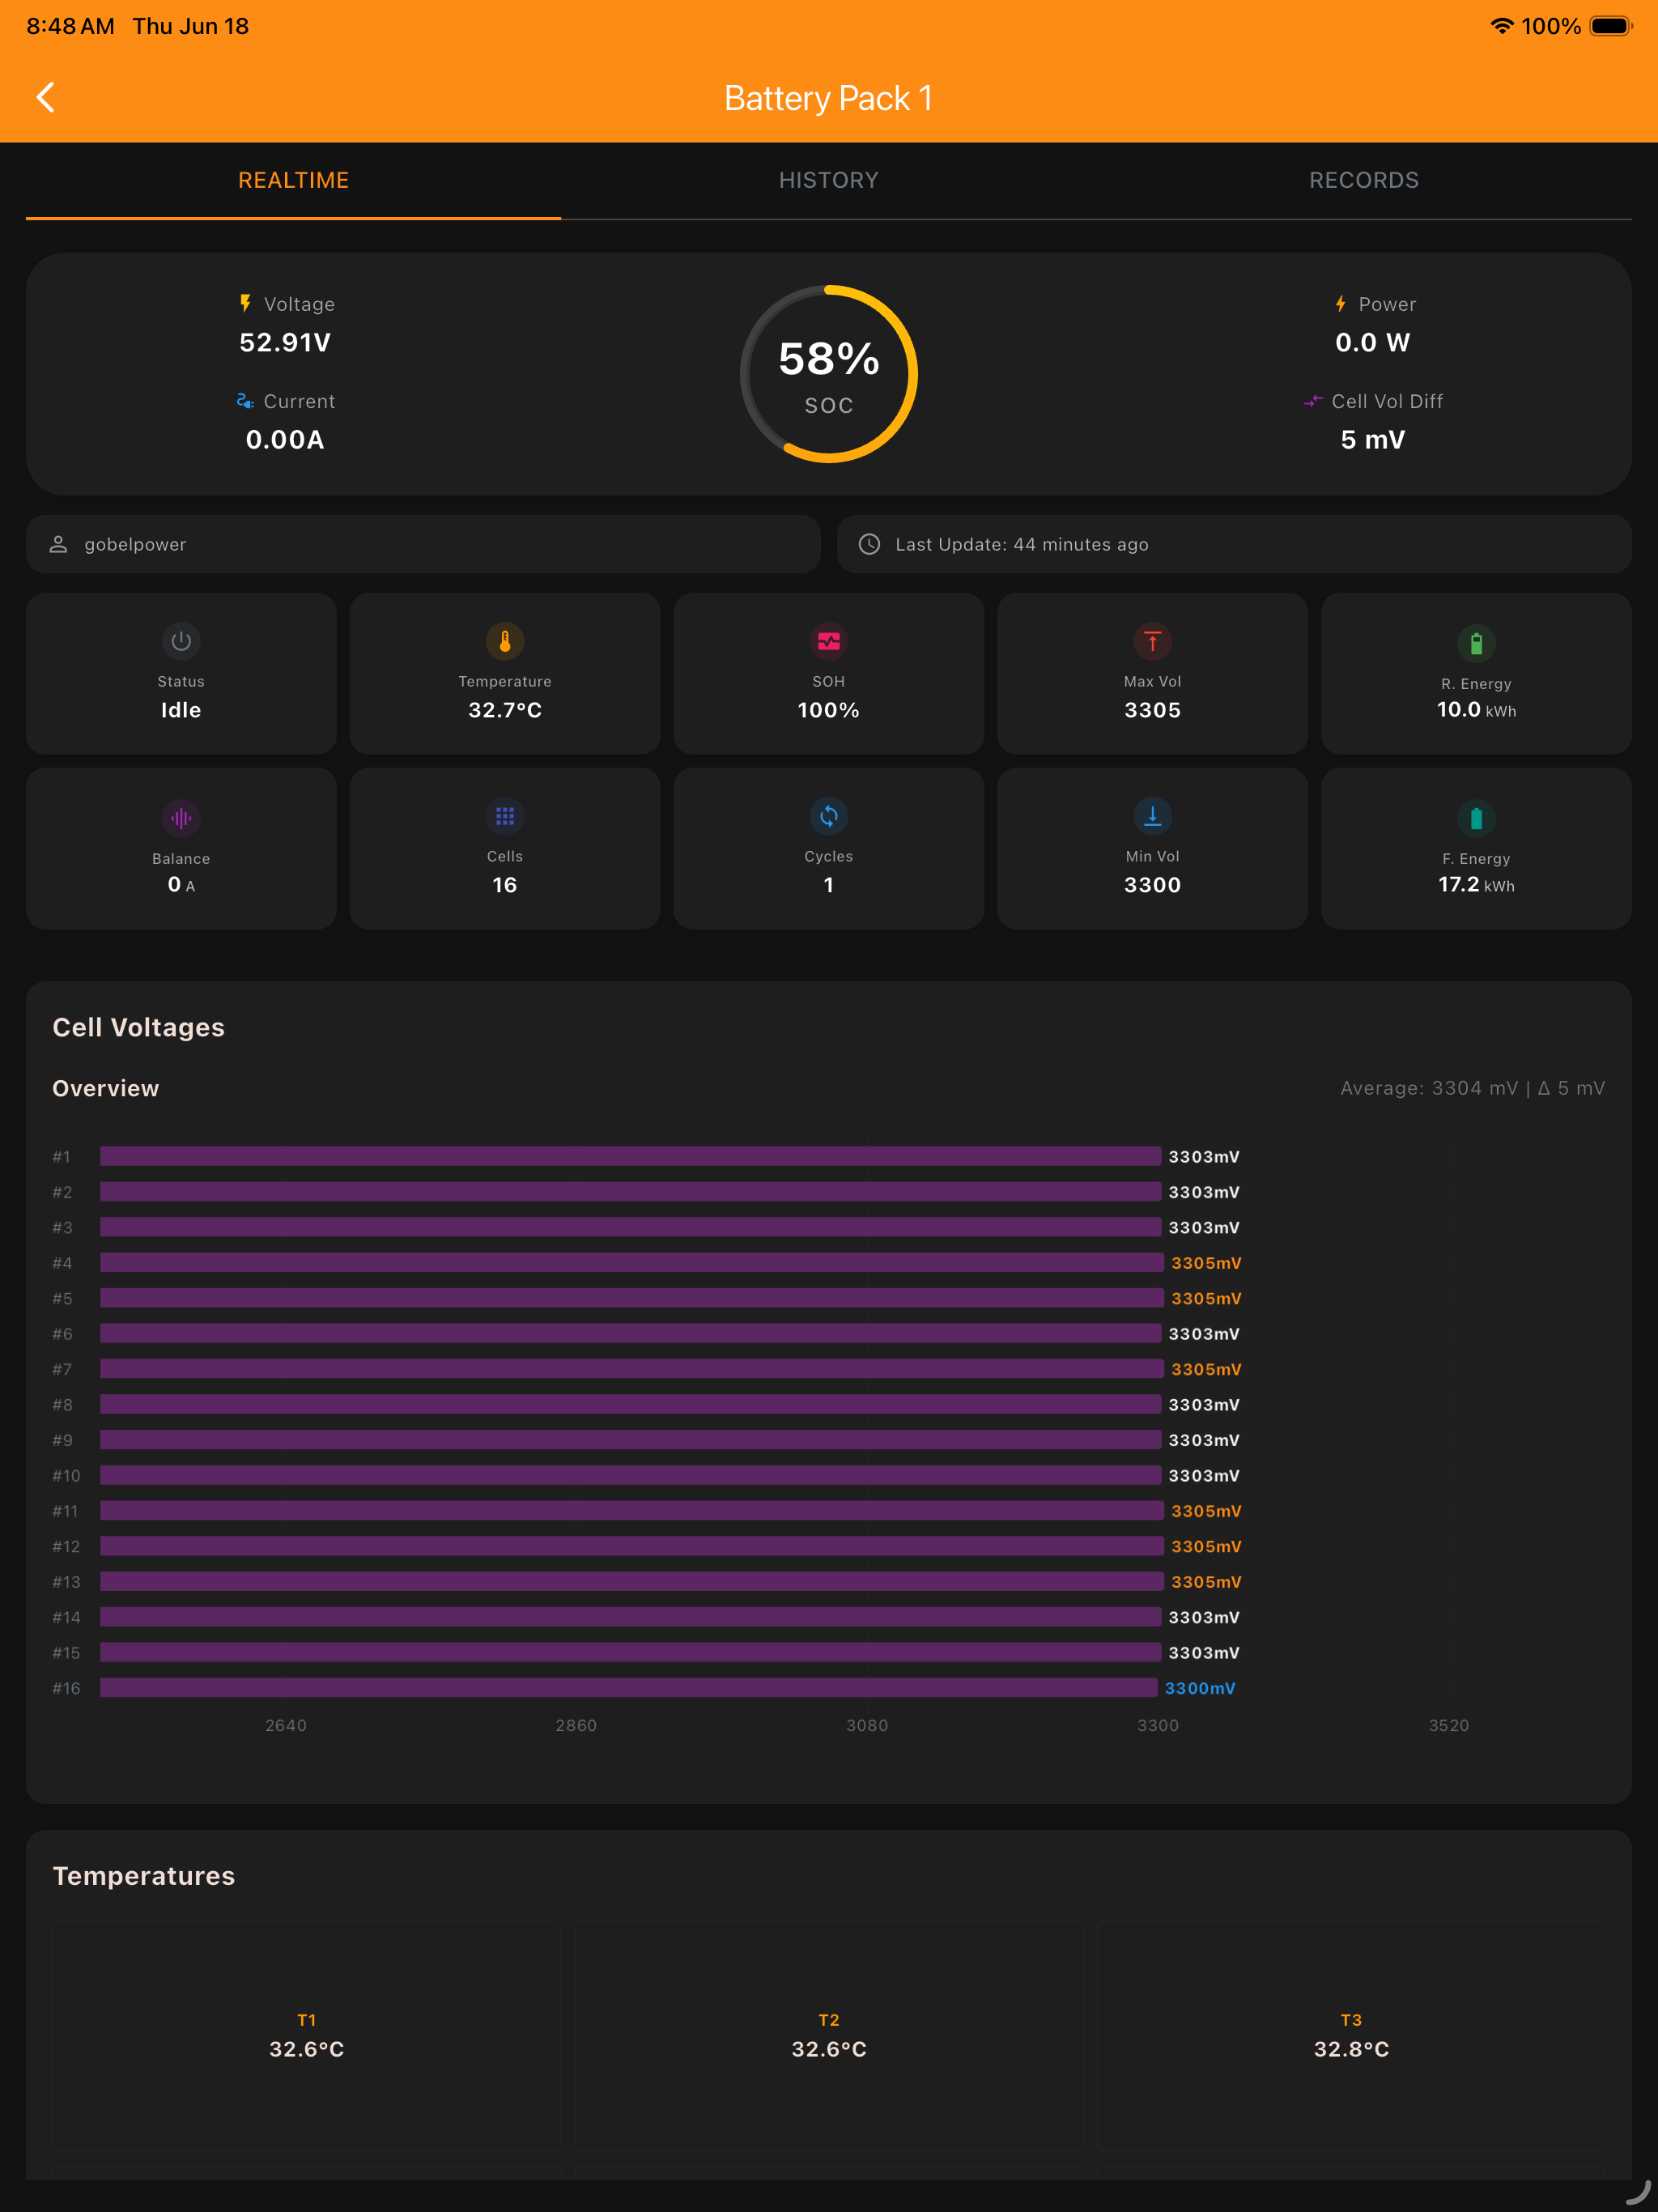Tap cell #16 voltage bar
The width and height of the screenshot is (1658, 2212).
pos(629,1687)
